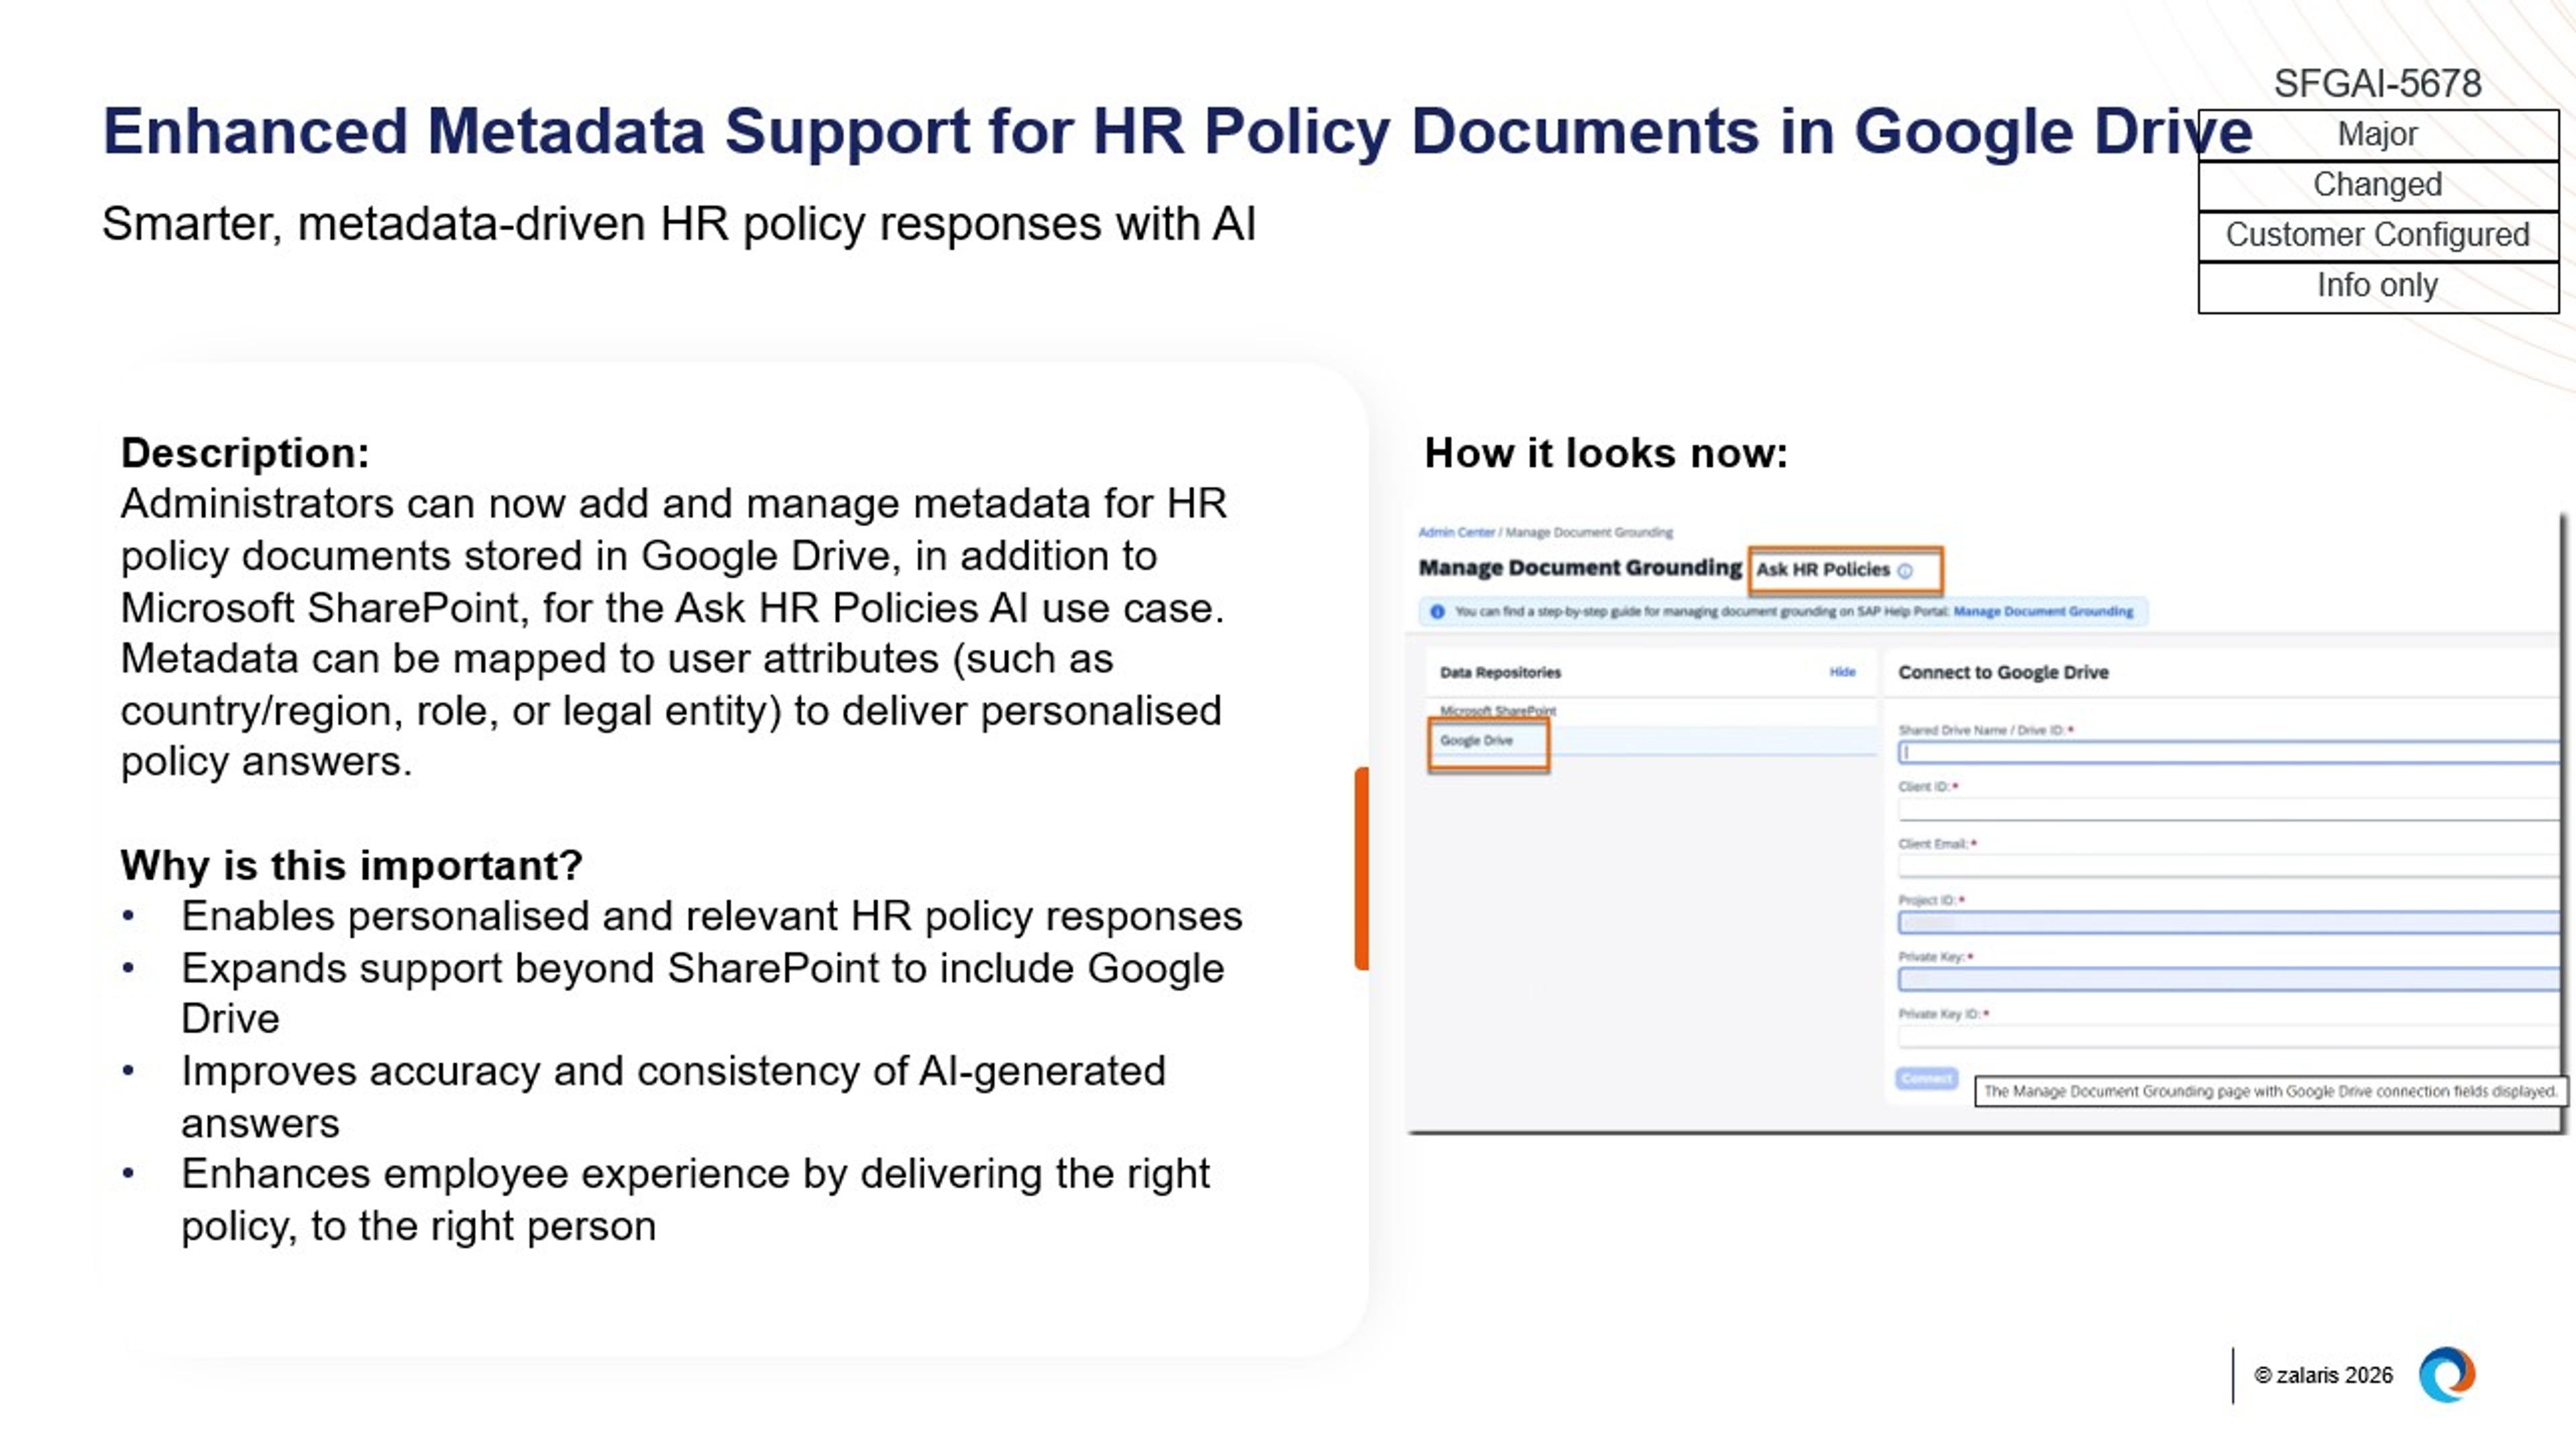Focus the Private Key ID input field
This screenshot has width=2576, height=1449.
coord(2228,1036)
